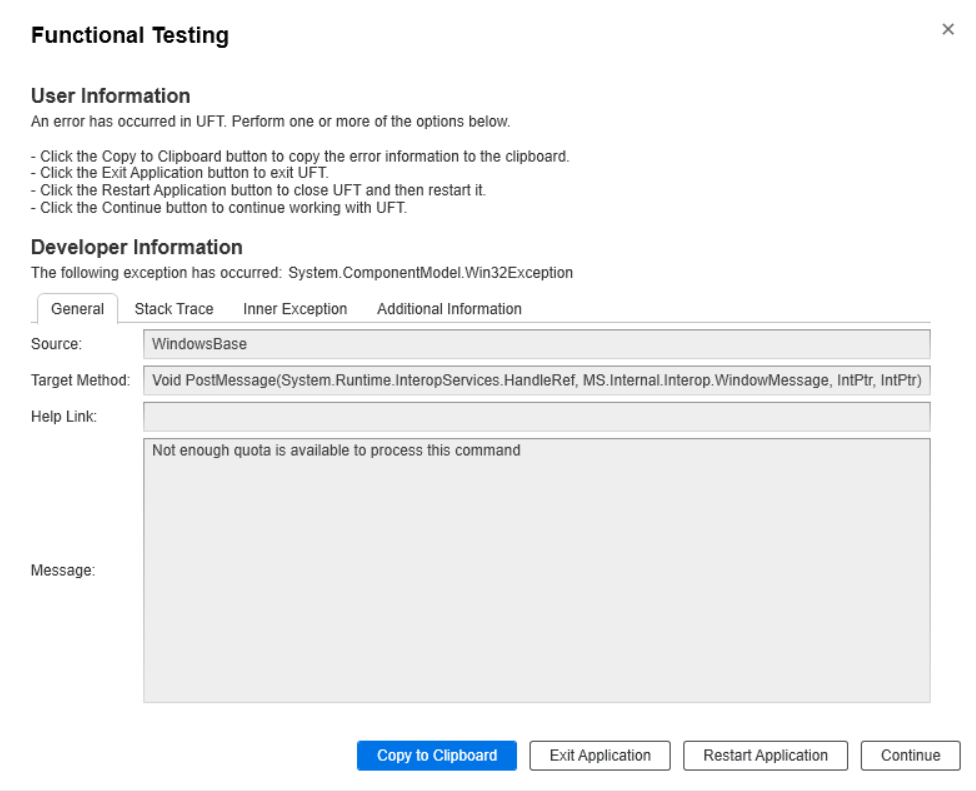Click the 'Message:' label
976x791 pixels.
click(63, 570)
